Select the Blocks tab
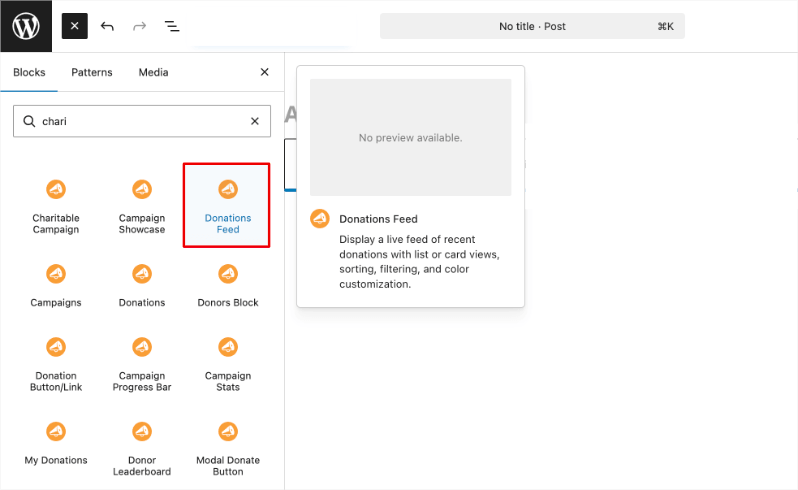The width and height of the screenshot is (798, 490). (29, 72)
